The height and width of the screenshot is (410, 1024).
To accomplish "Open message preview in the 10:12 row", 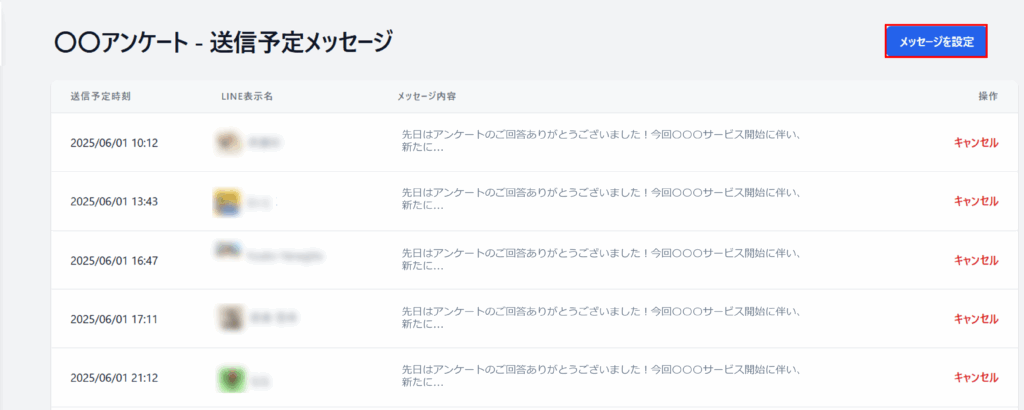I will tap(601, 142).
